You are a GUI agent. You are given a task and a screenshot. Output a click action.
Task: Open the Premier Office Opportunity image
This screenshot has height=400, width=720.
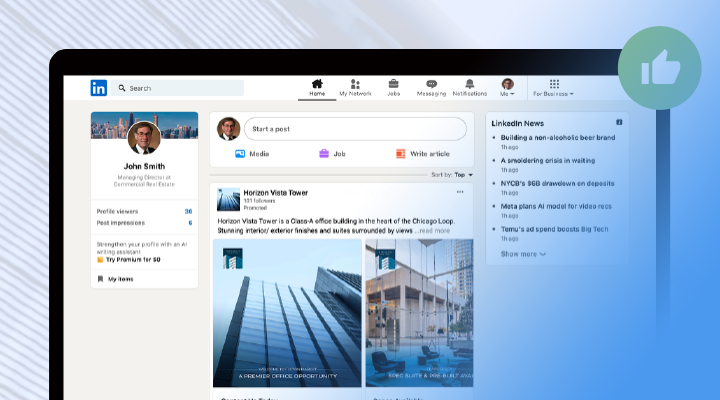[287, 313]
